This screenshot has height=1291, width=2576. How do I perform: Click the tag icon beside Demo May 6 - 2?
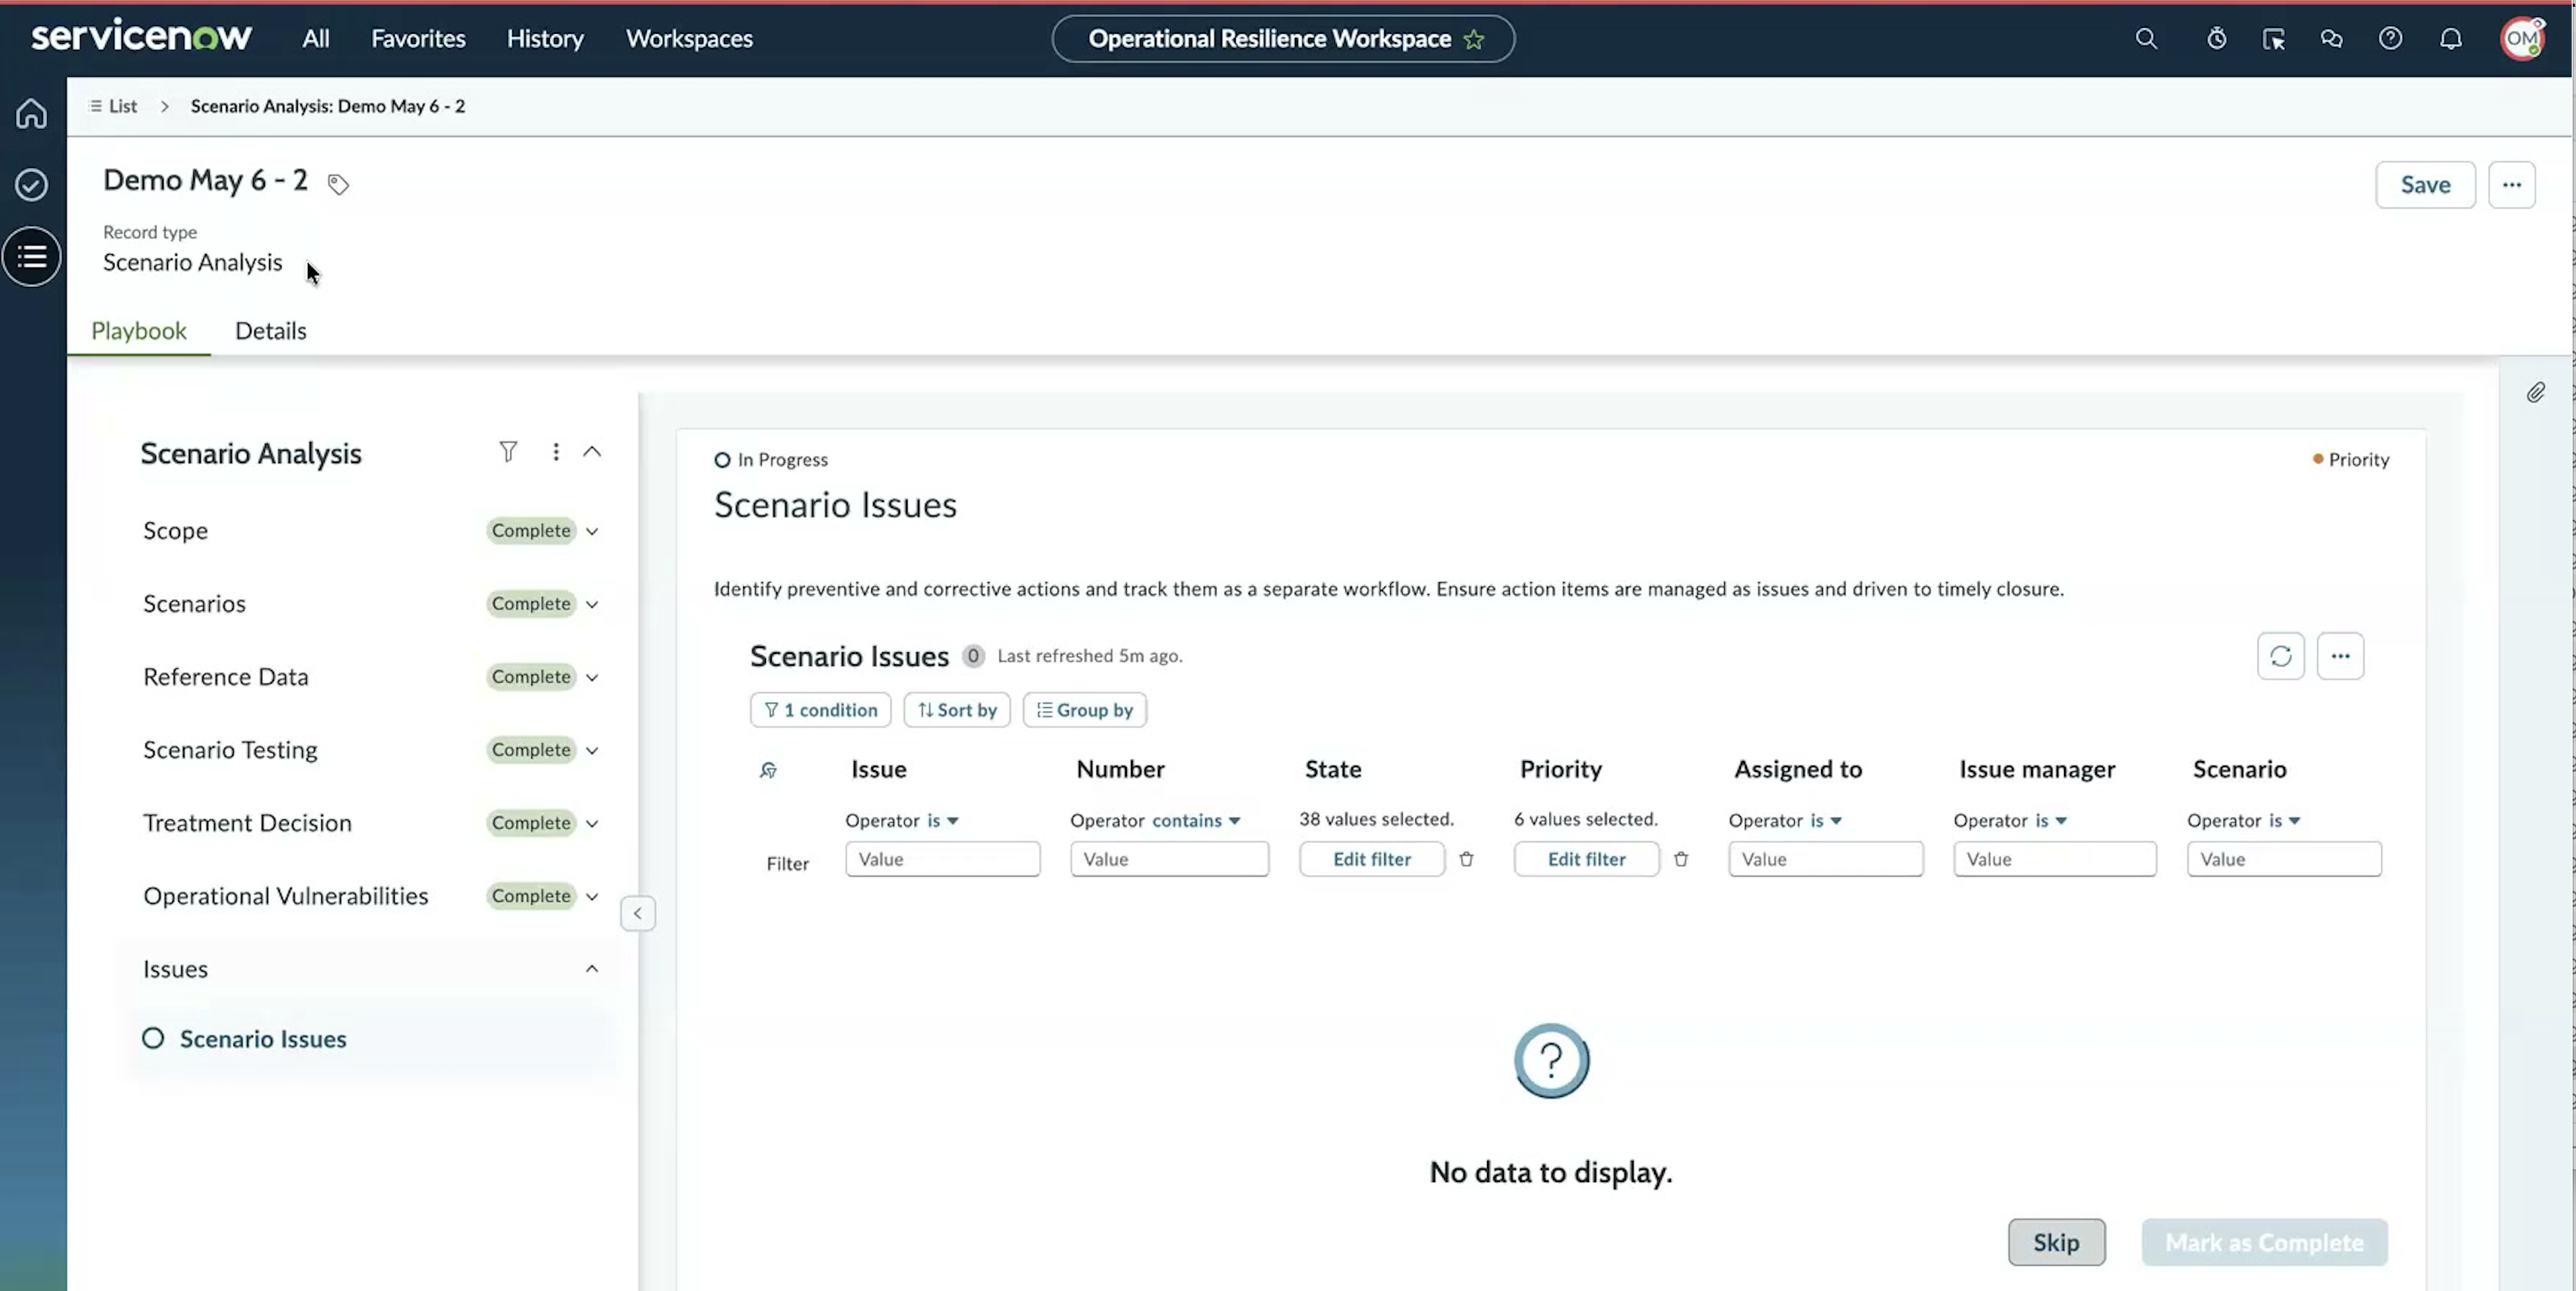[338, 184]
